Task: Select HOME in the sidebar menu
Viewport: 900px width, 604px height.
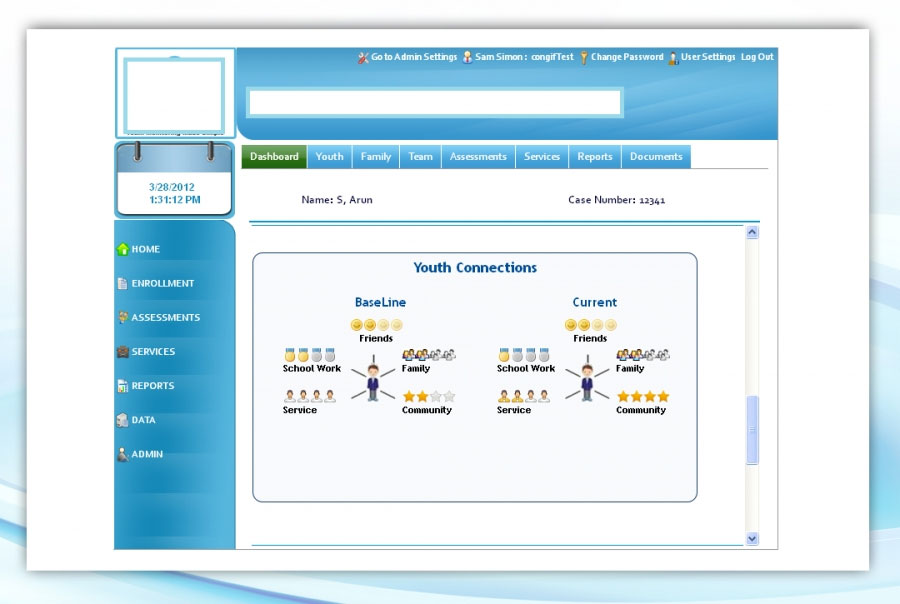Action: tap(146, 249)
